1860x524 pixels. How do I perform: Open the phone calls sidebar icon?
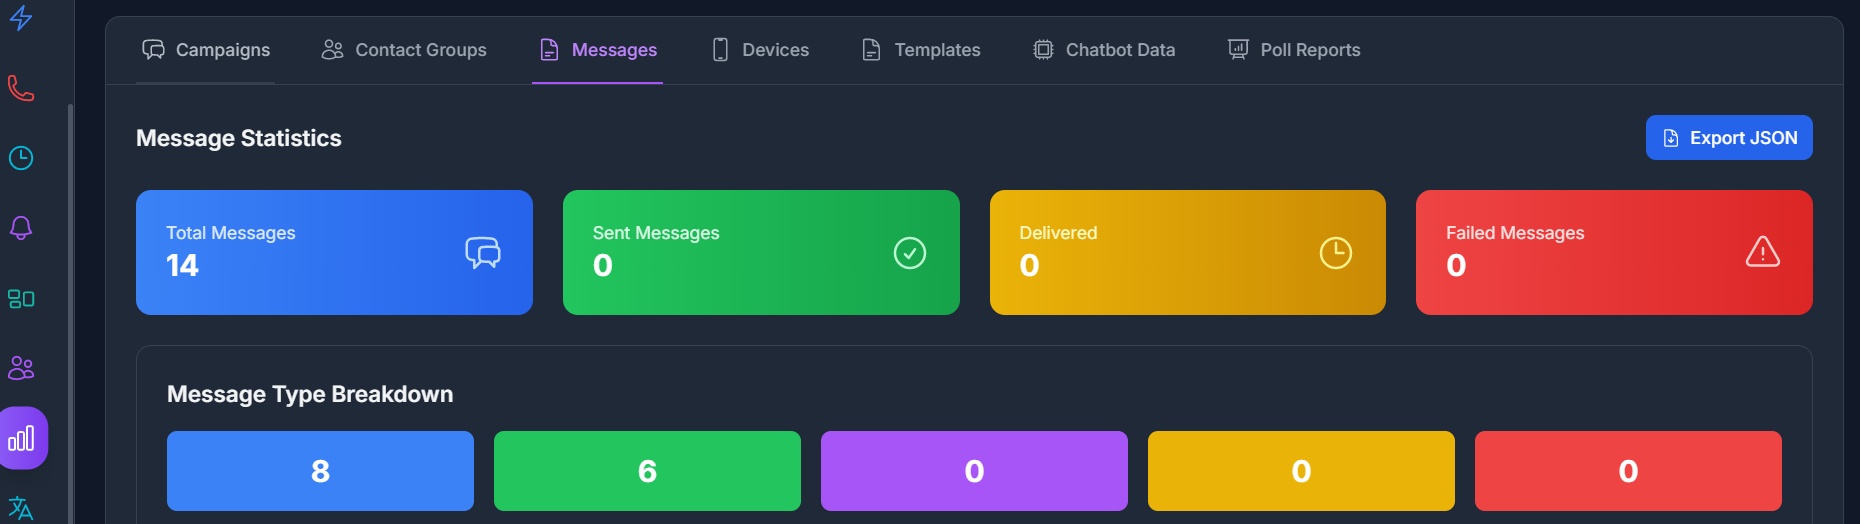[21, 88]
